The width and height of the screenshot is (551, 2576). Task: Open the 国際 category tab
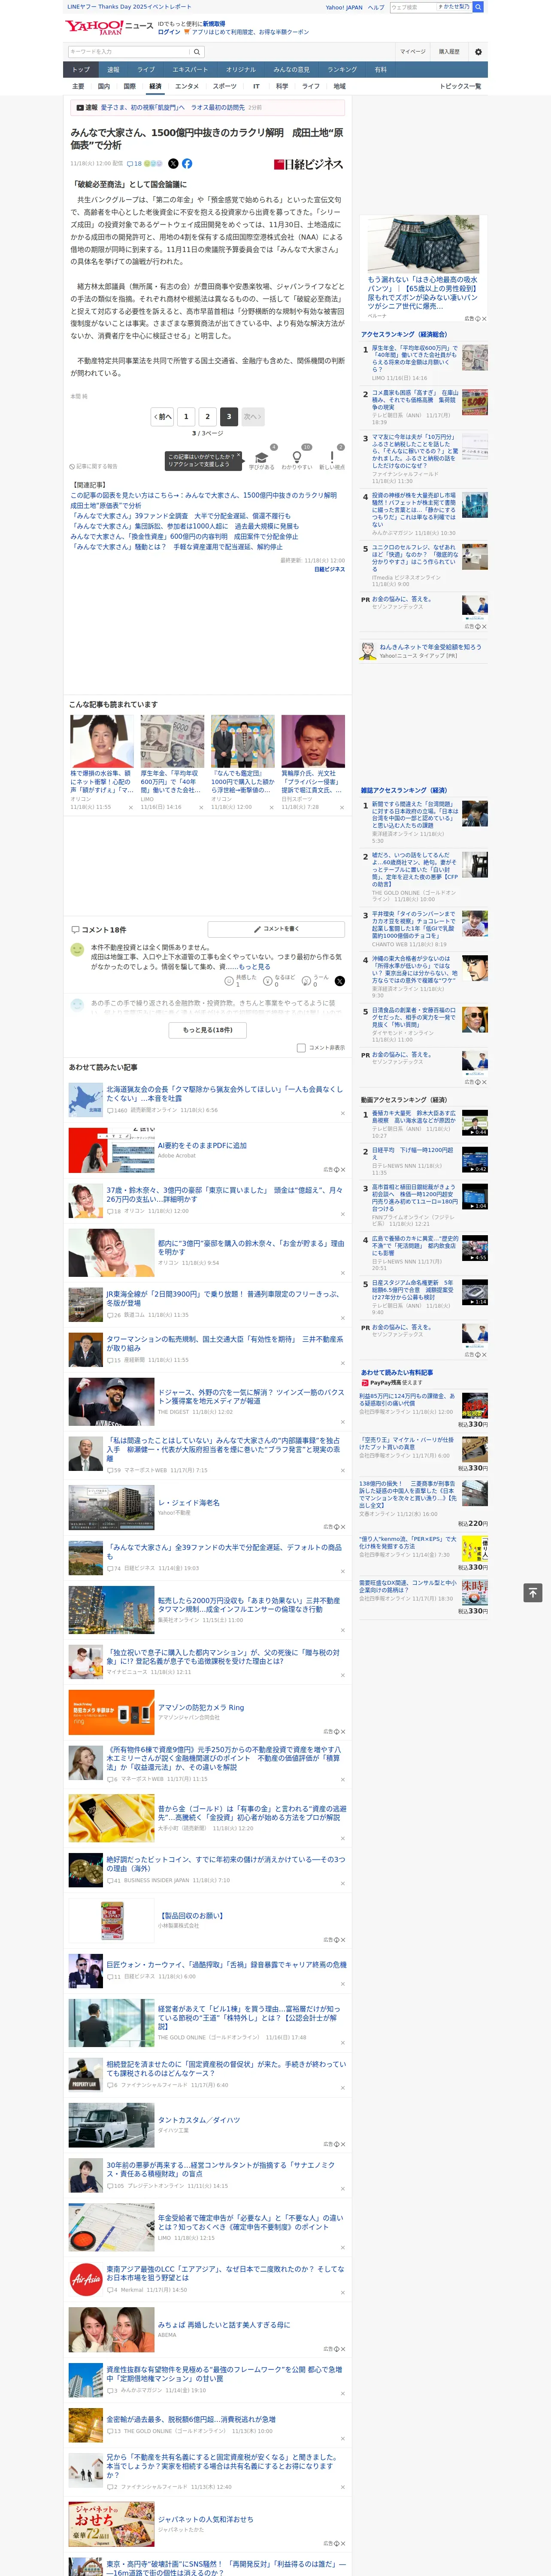click(x=129, y=86)
